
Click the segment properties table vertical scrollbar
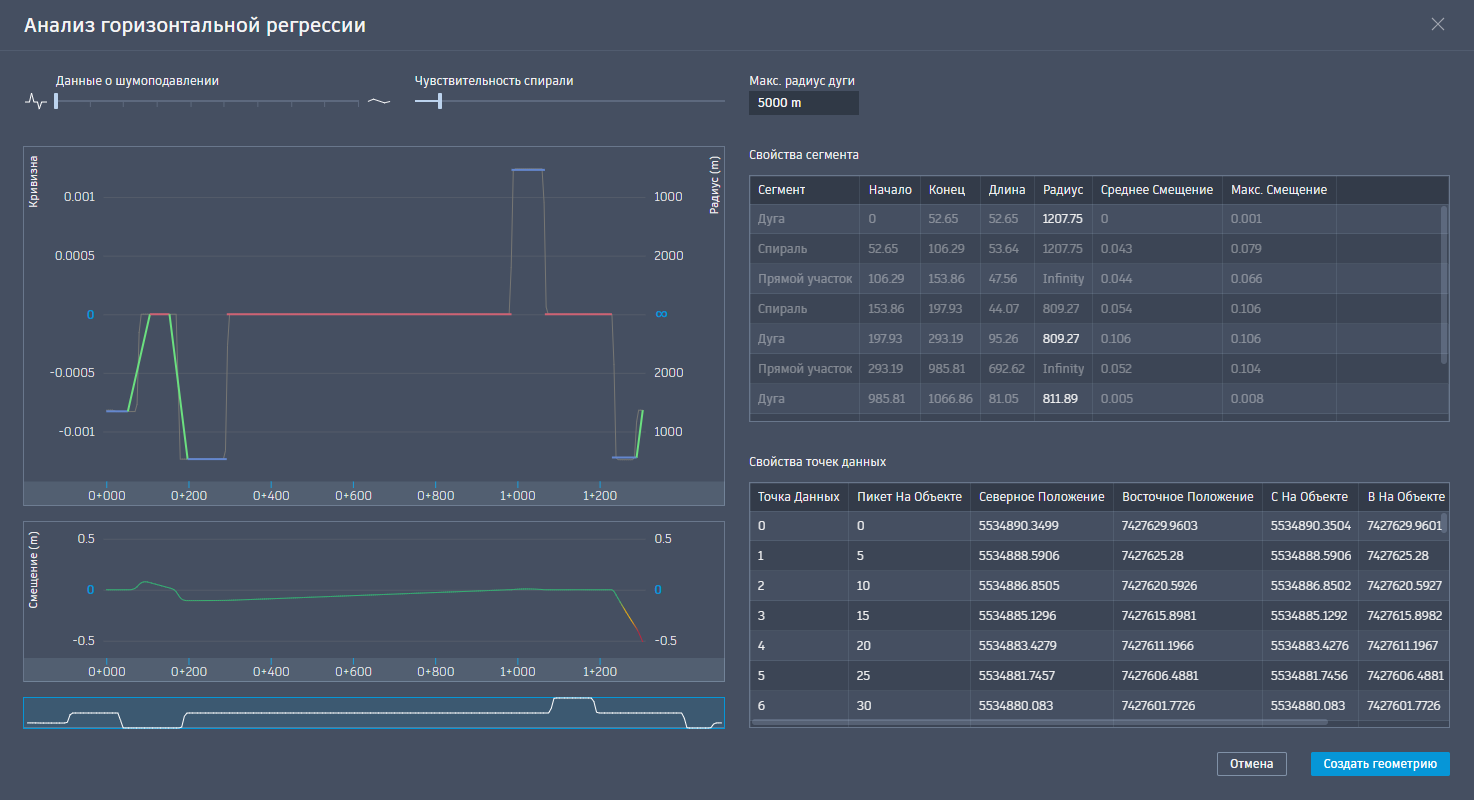coord(1443,285)
